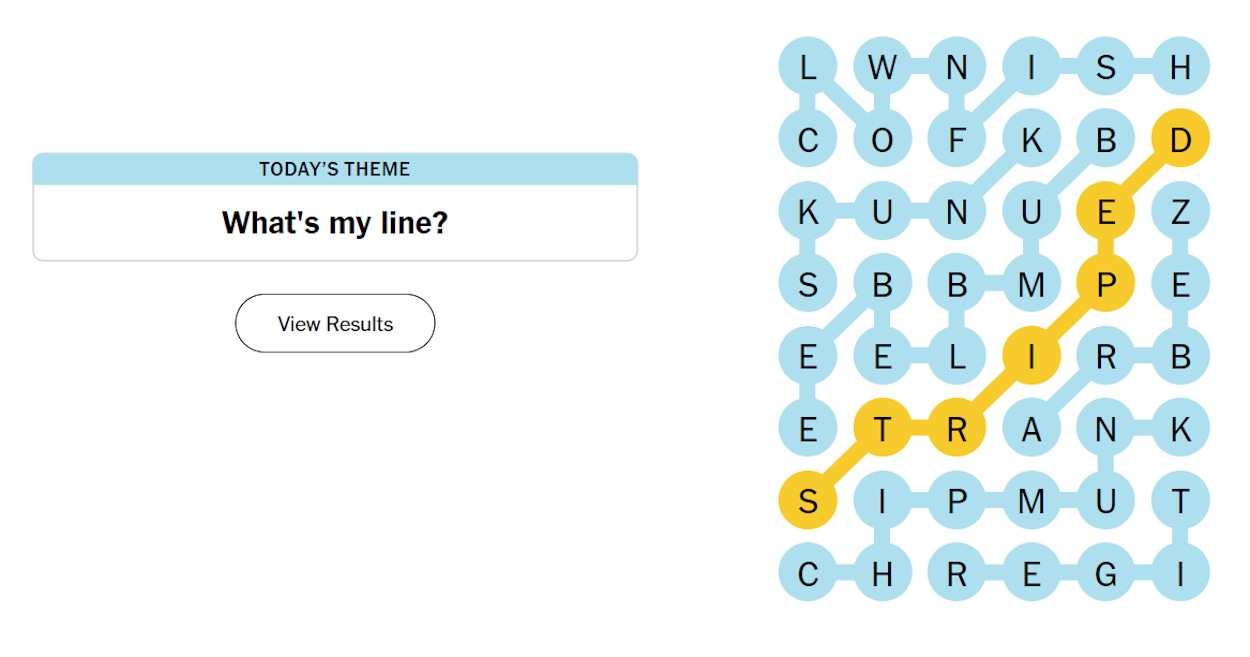The width and height of the screenshot is (1250, 657).
Task: Click the yellow letter E tile
Action: [1105, 212]
